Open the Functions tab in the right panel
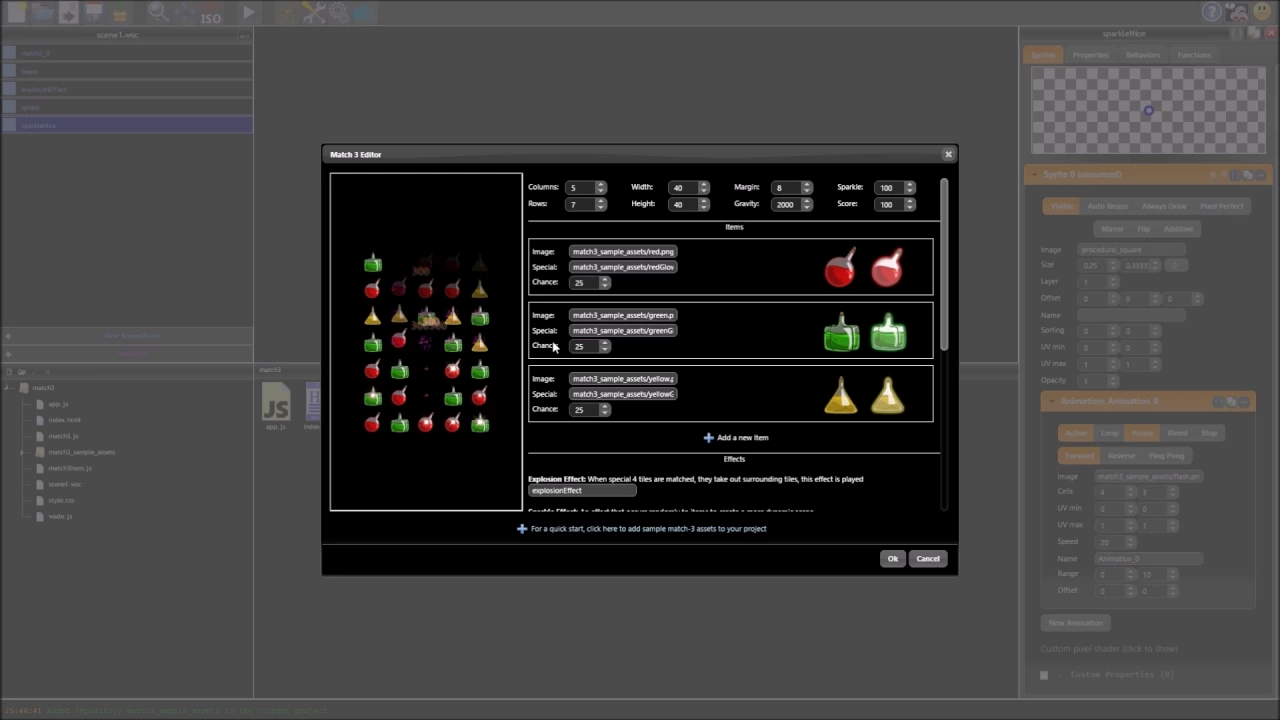The width and height of the screenshot is (1280, 720). (x=1194, y=55)
